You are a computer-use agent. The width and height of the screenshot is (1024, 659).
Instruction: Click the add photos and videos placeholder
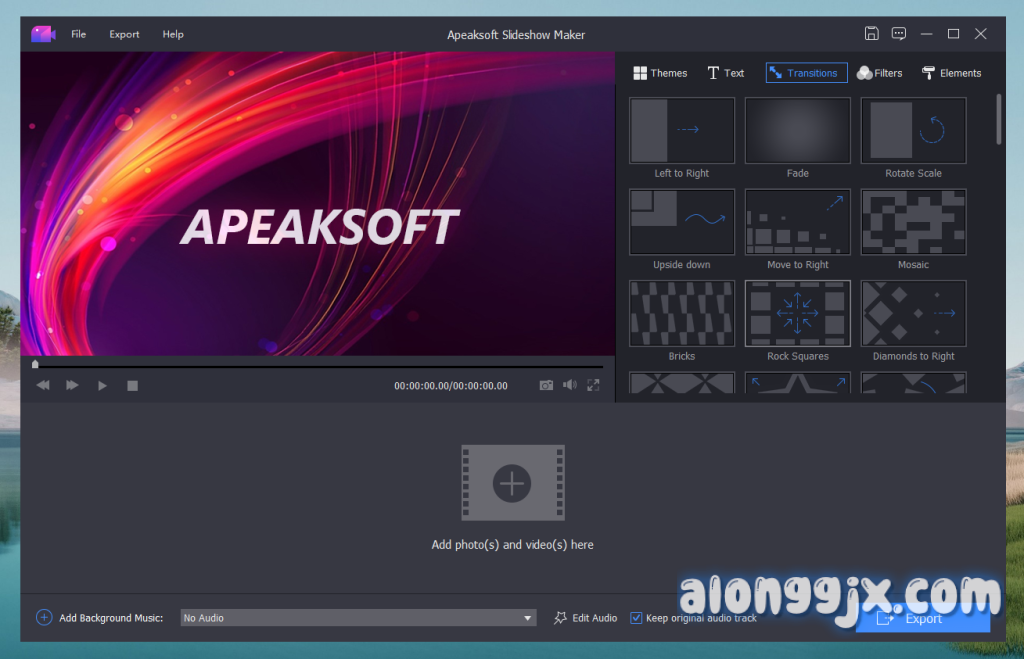pyautogui.click(x=512, y=483)
